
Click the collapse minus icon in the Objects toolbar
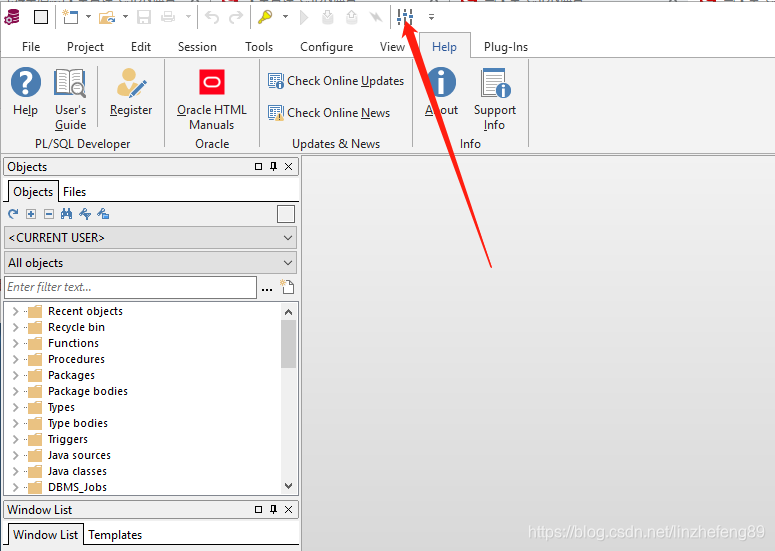(49, 214)
